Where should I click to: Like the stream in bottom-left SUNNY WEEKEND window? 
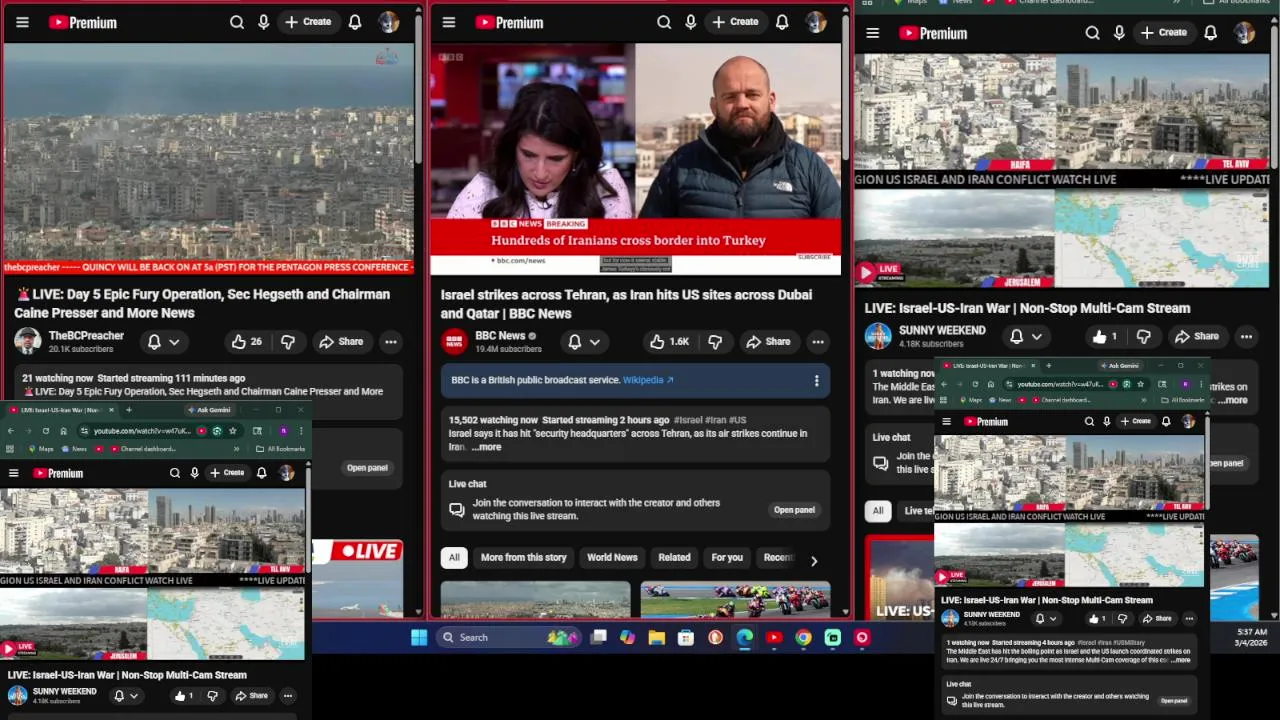(x=186, y=696)
